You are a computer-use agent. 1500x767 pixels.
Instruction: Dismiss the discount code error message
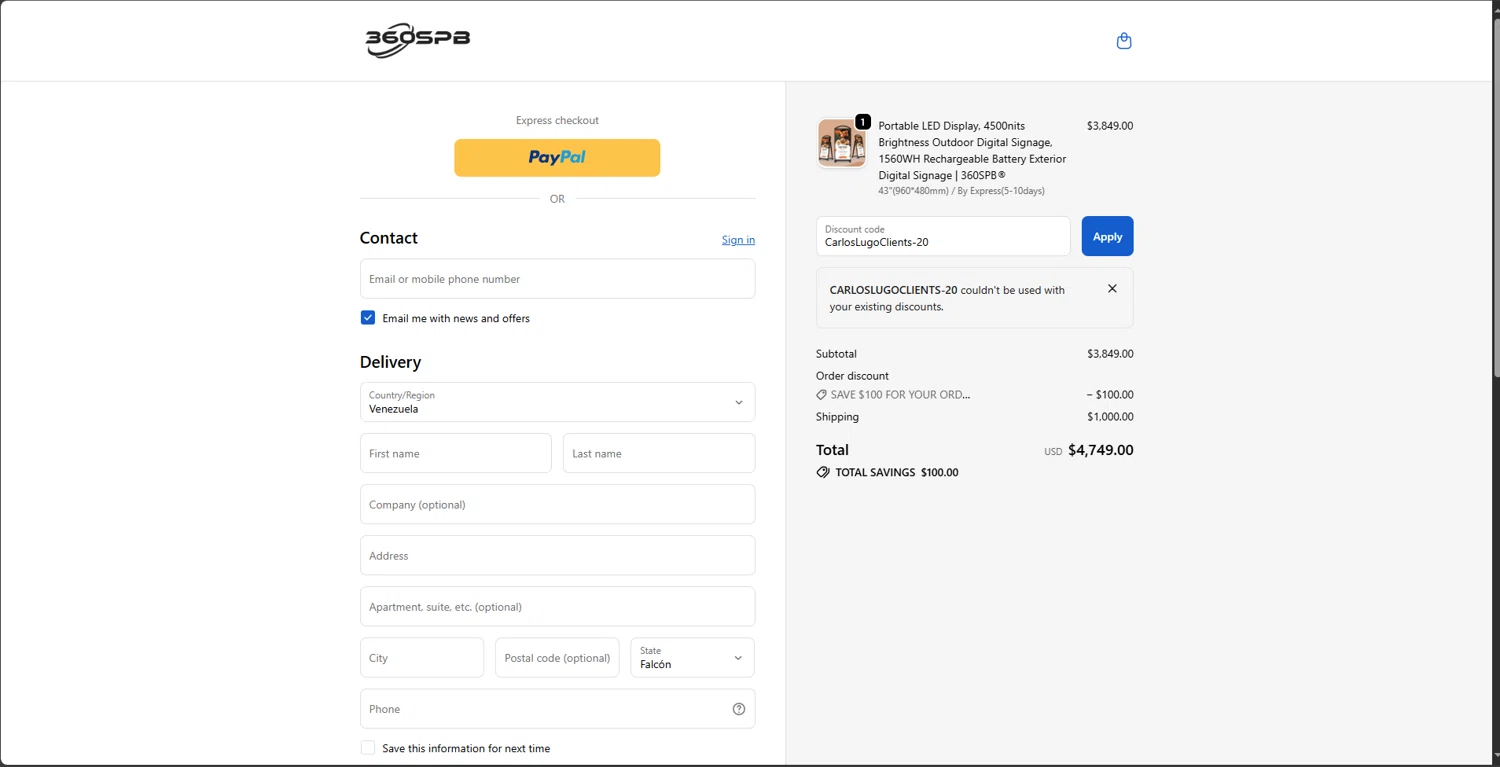[x=1112, y=289]
